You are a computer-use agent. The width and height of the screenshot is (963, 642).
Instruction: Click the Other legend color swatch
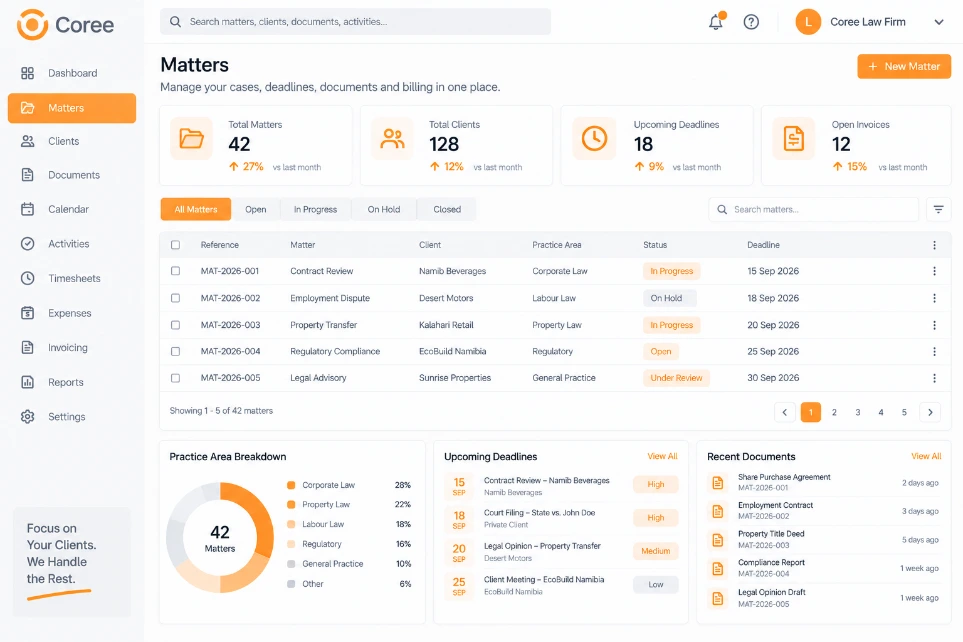[x=291, y=584]
